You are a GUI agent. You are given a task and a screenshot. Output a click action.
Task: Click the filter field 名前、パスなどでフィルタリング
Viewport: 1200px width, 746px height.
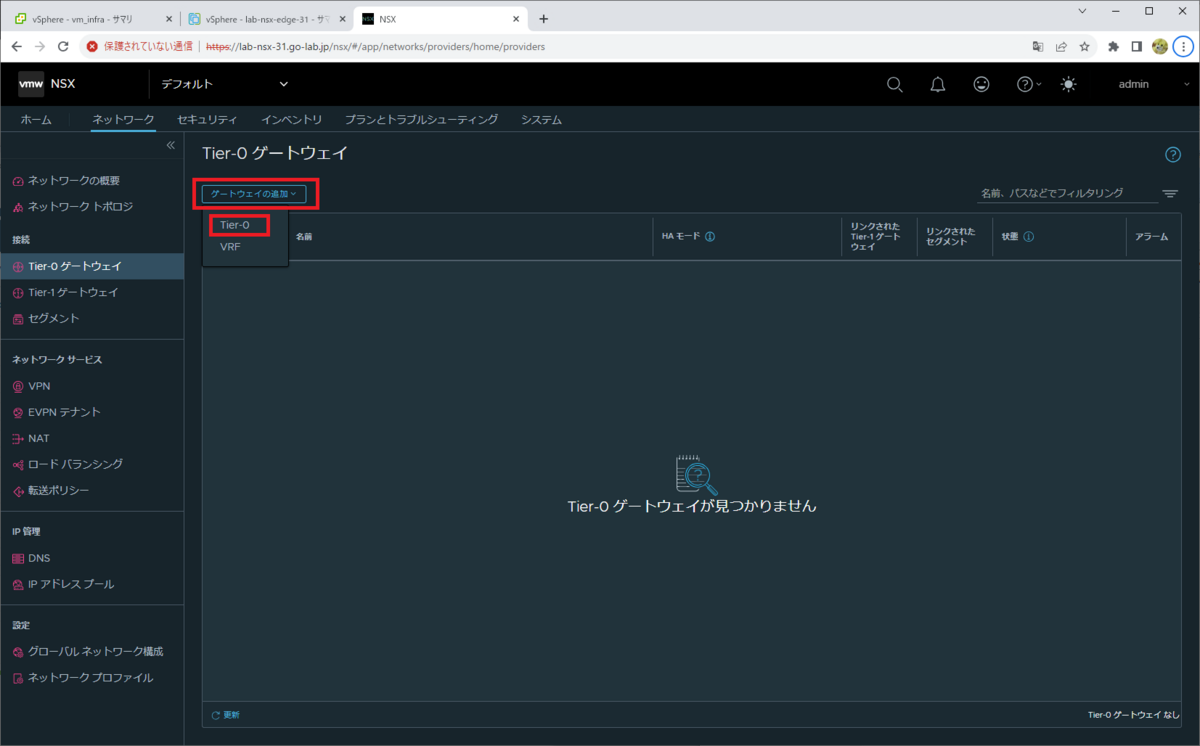click(x=1065, y=193)
